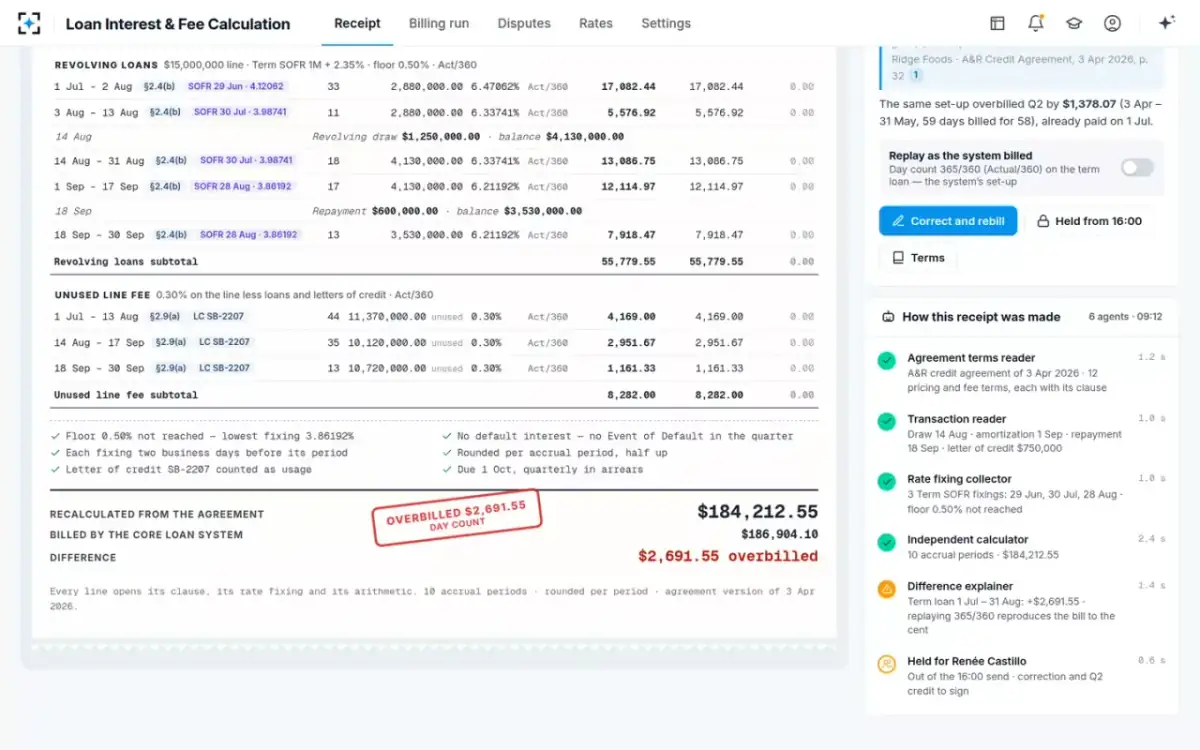
Task: Open SOFR 28 Aug tag on 1 Sep – 17 Sep row
Action: coord(243,186)
